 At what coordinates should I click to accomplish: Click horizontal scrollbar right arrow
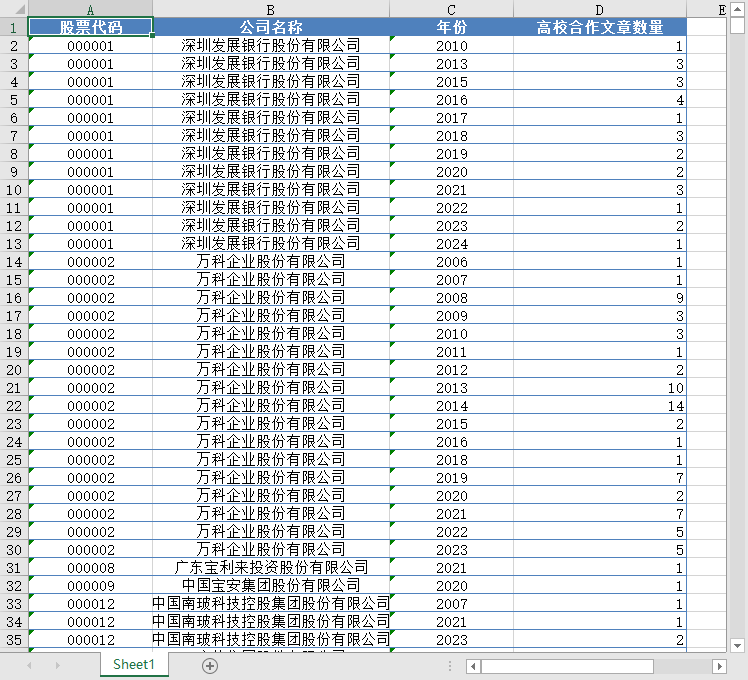pyautogui.click(x=719, y=666)
